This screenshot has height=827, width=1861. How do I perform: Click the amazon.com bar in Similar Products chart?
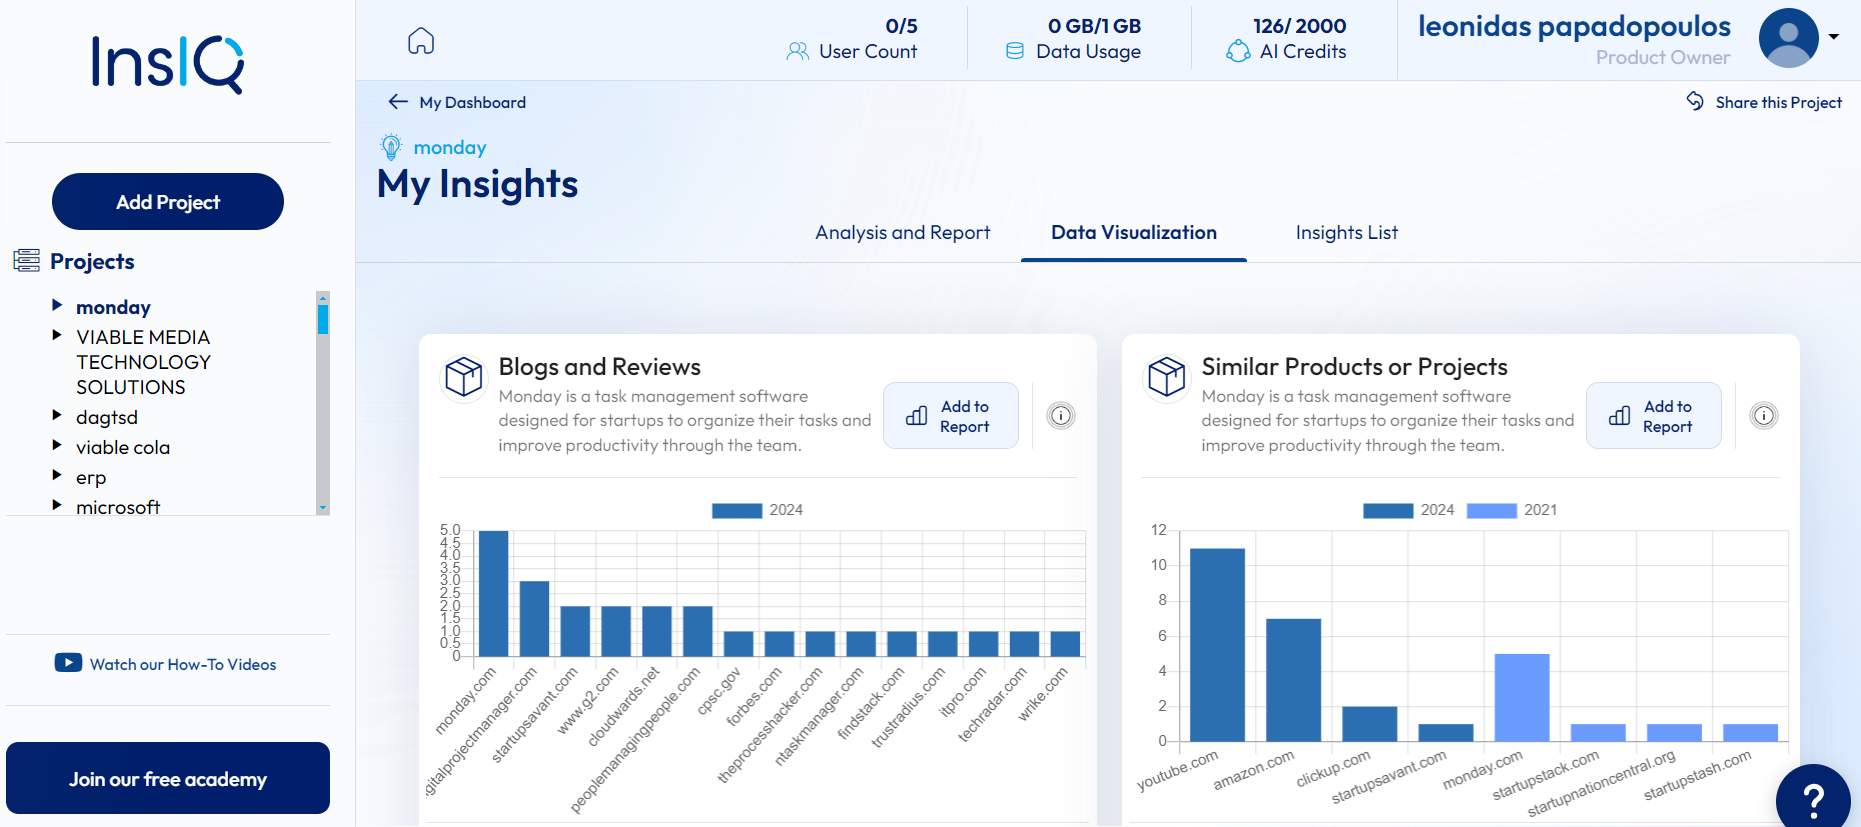[x=1293, y=680]
